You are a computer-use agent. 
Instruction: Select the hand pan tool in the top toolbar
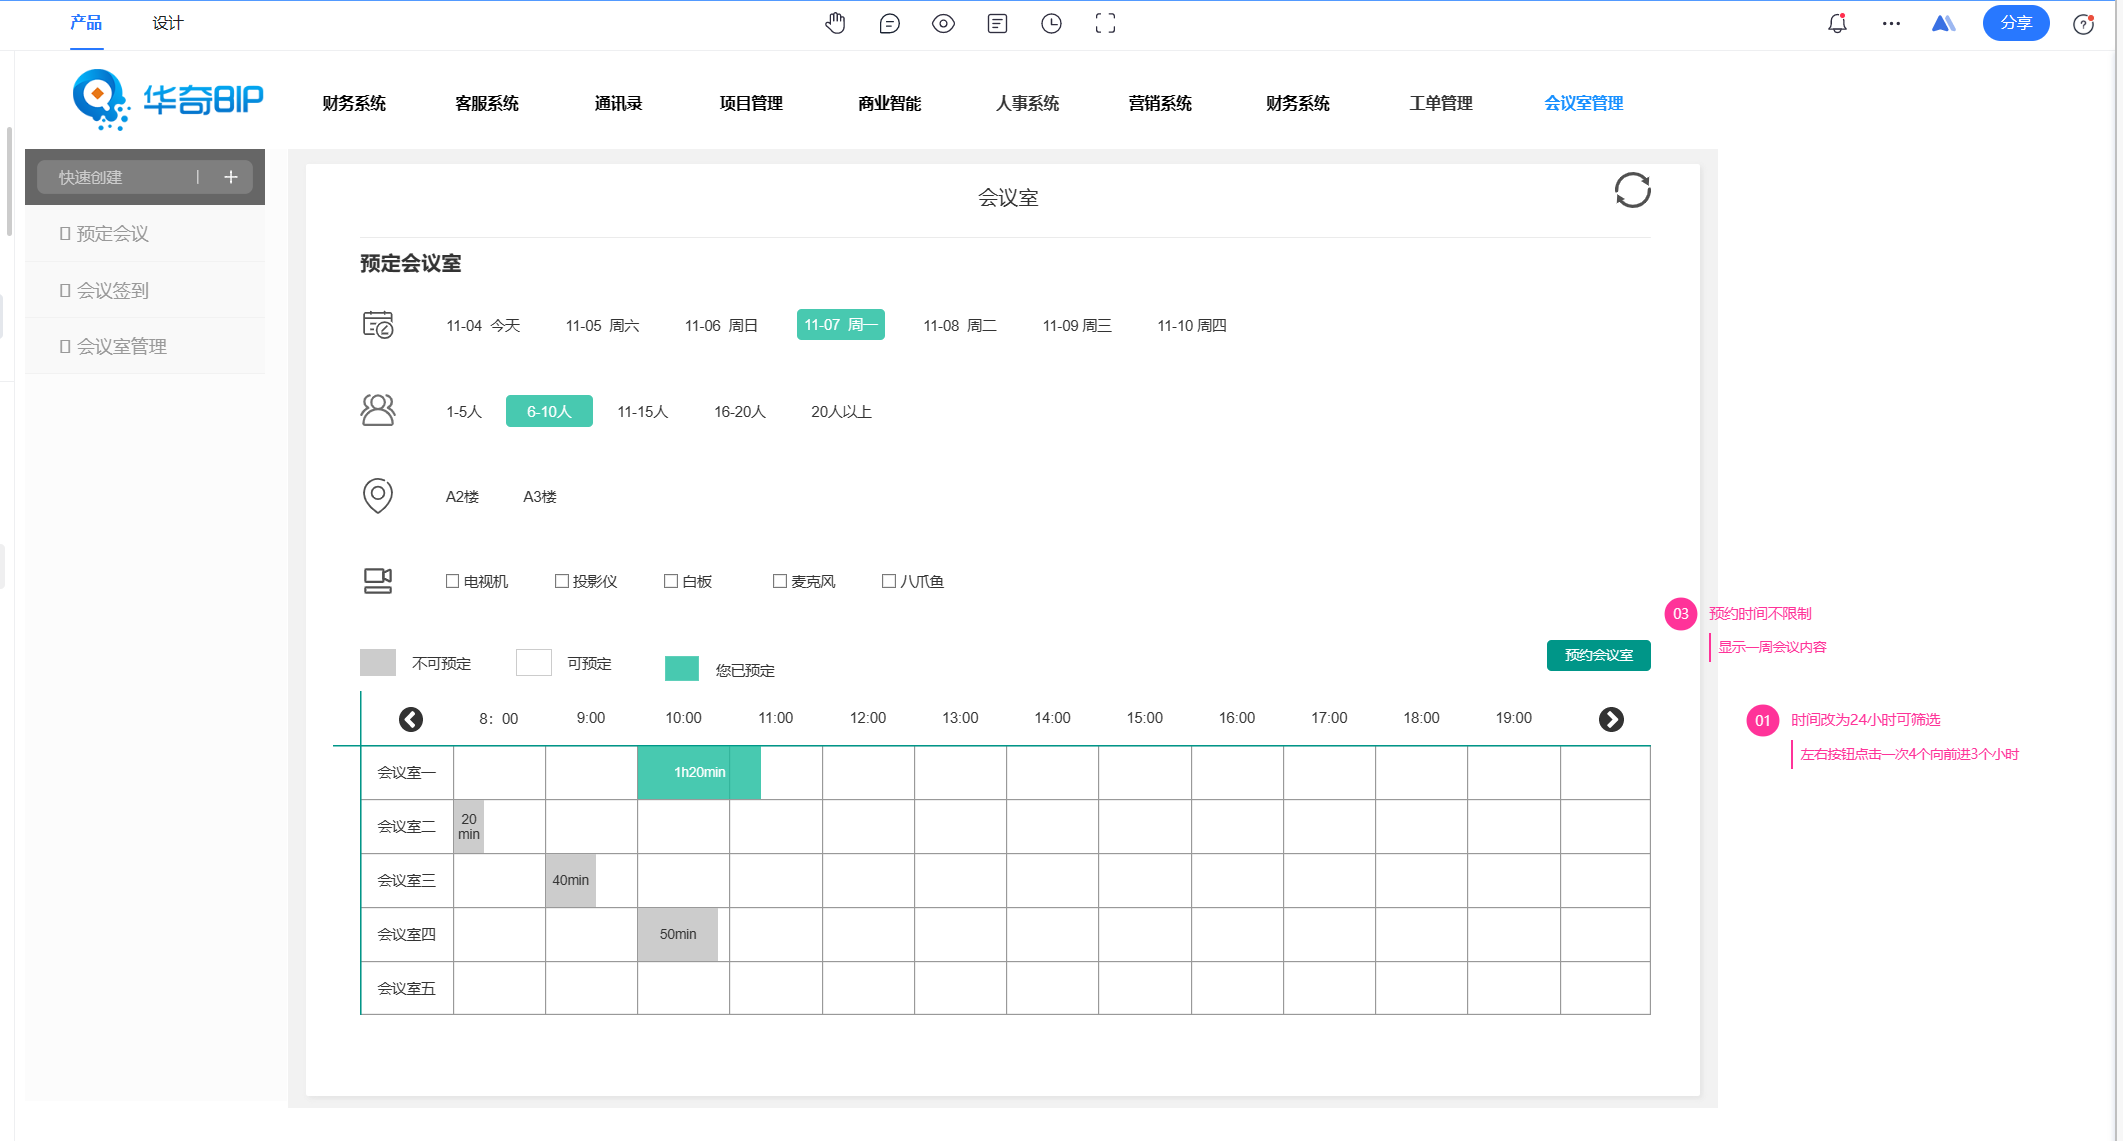tap(835, 24)
